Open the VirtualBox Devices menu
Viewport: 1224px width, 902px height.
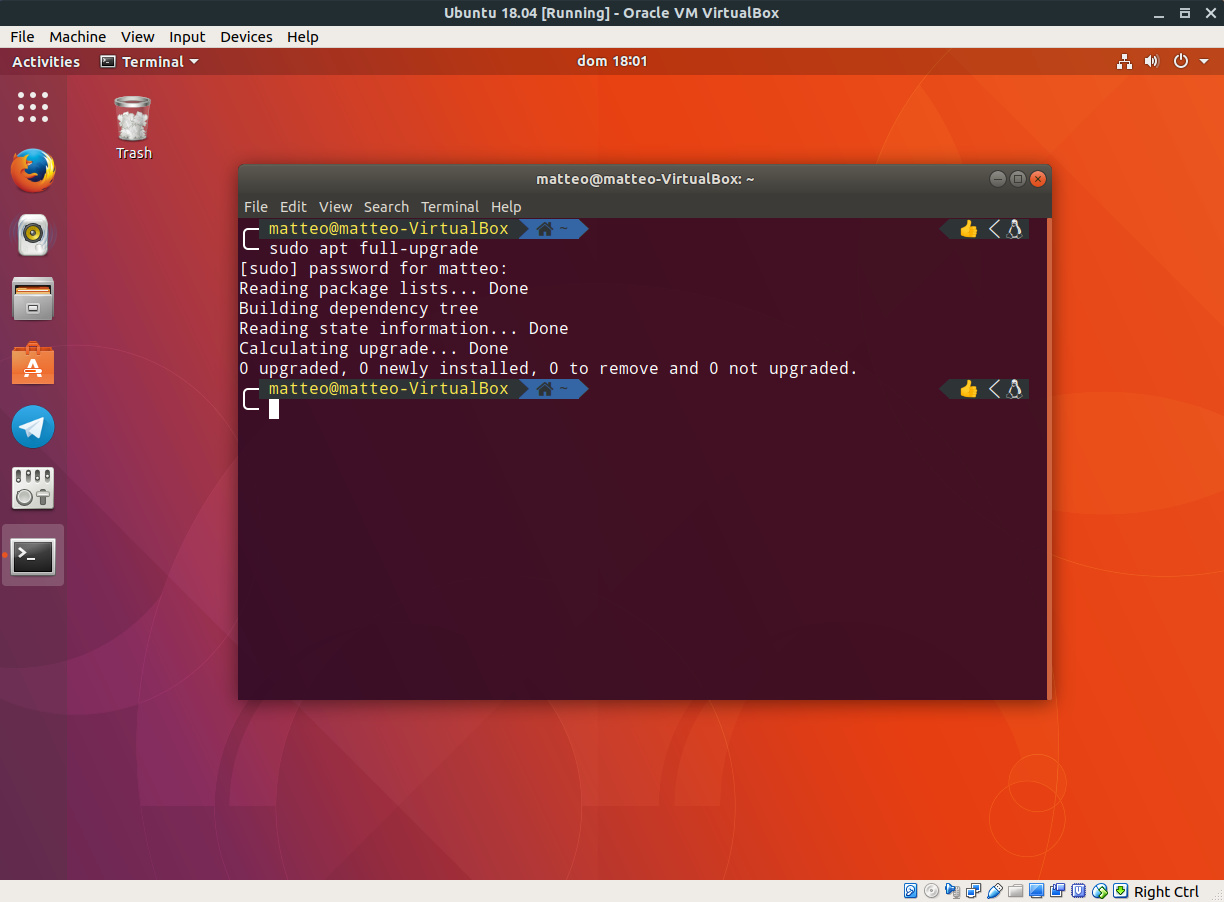coord(246,37)
